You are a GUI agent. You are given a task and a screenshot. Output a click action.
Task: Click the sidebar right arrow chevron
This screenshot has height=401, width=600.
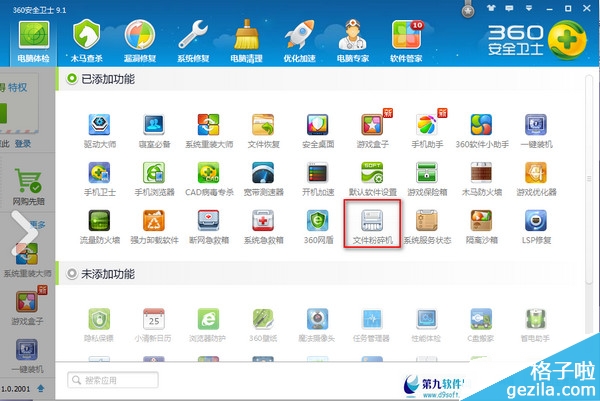(25, 233)
